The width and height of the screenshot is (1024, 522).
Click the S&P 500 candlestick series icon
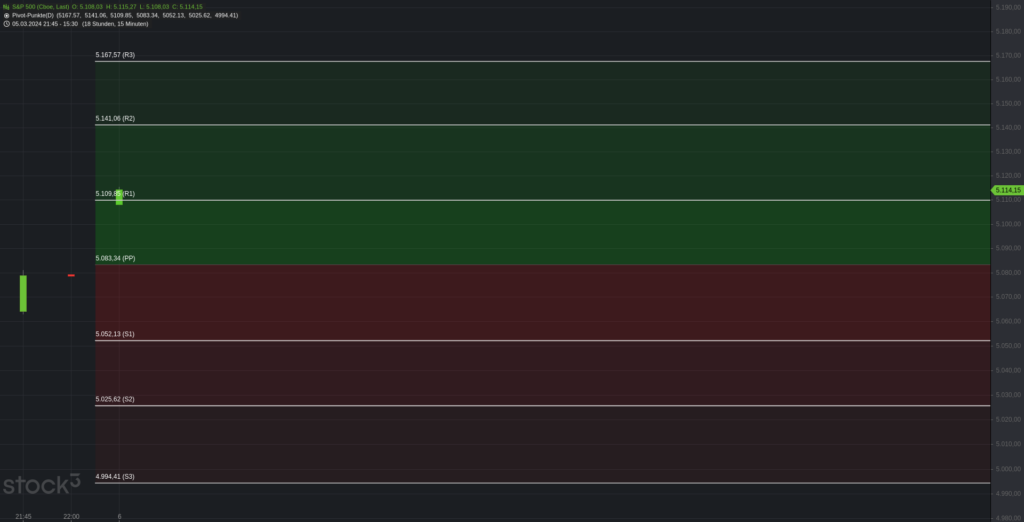[6, 7]
